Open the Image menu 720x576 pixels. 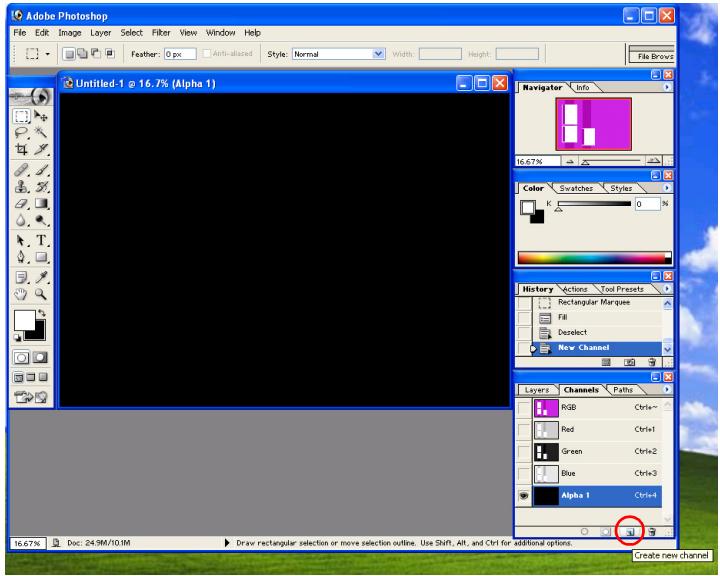point(70,33)
